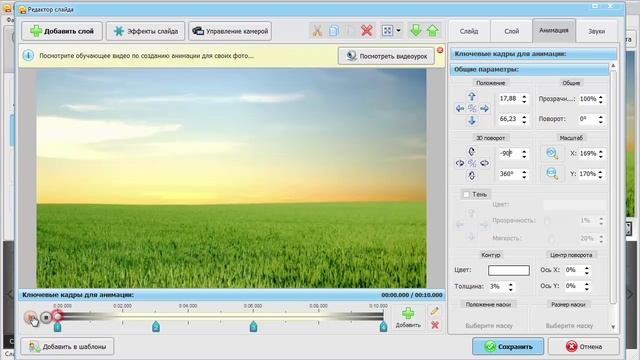The image size is (640, 360).
Task: Click Добавить слой button
Action: click(x=62, y=31)
